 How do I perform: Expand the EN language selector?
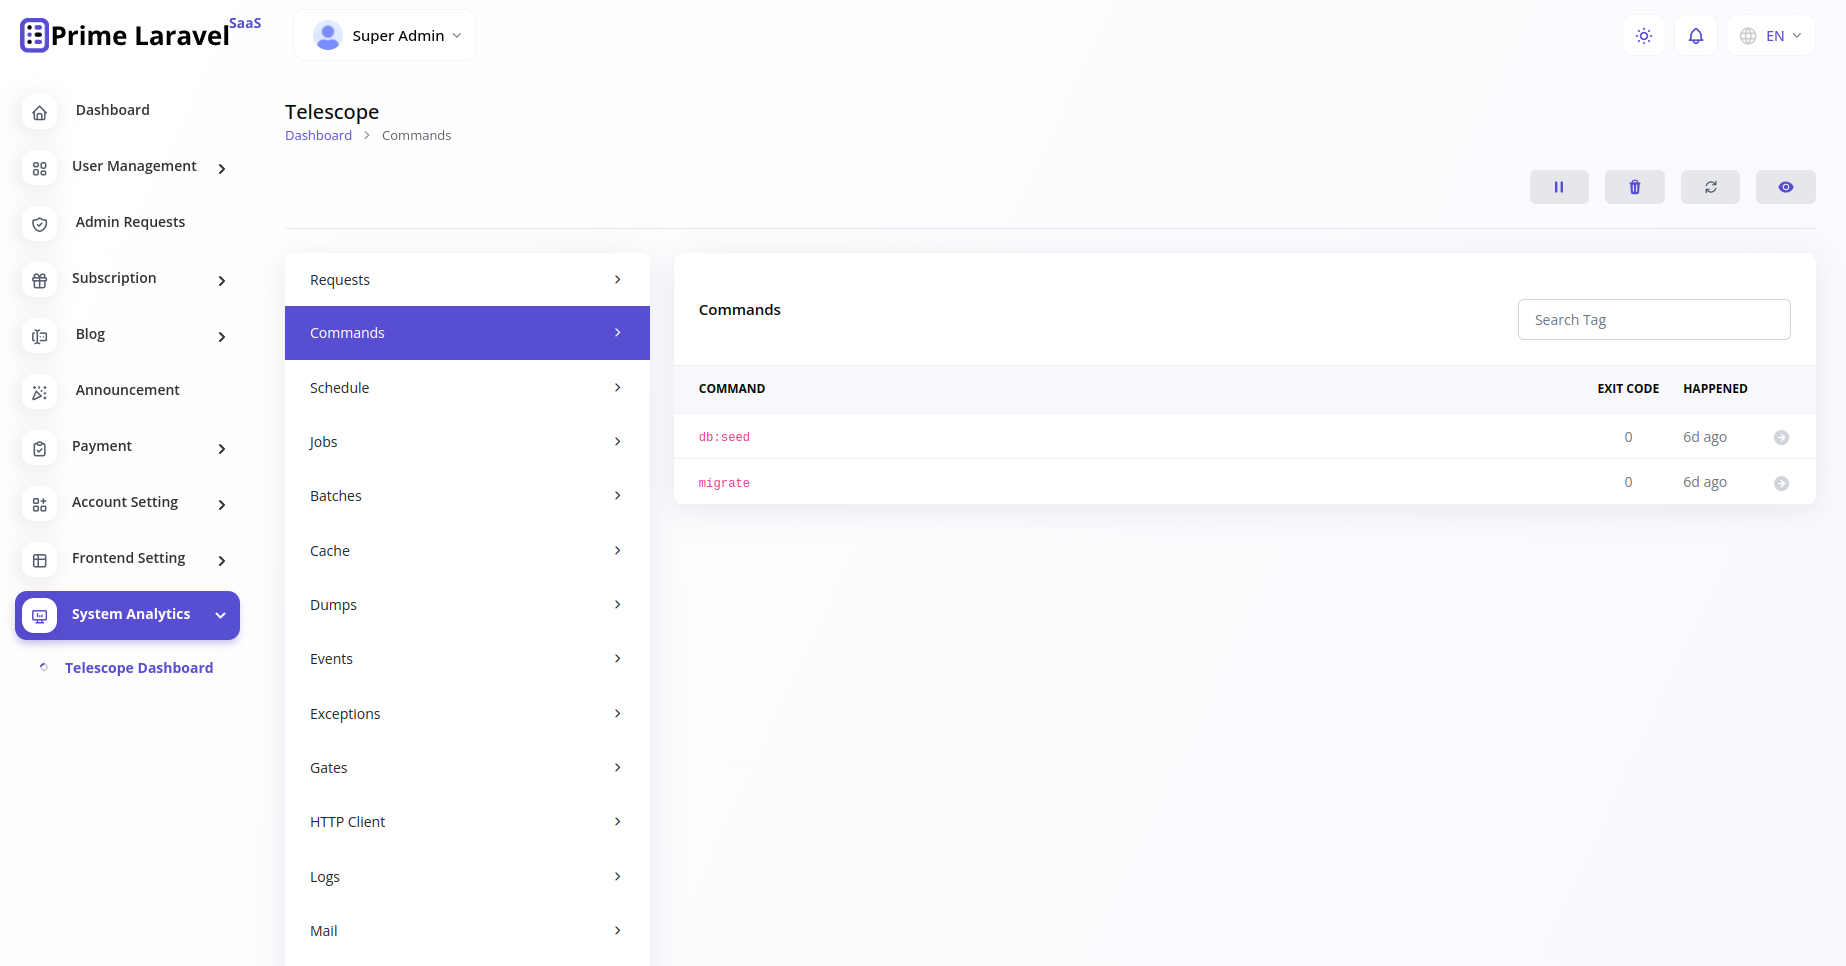tap(1770, 35)
